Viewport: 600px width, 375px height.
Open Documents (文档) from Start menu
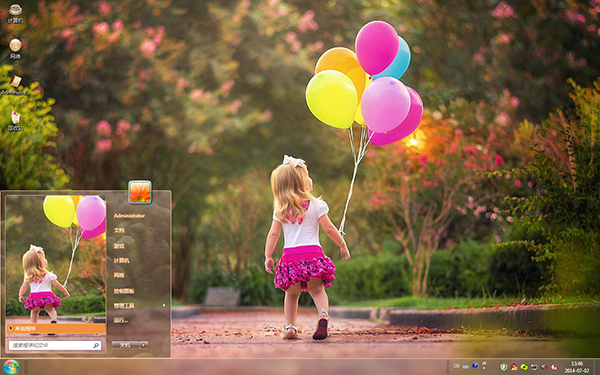click(119, 230)
